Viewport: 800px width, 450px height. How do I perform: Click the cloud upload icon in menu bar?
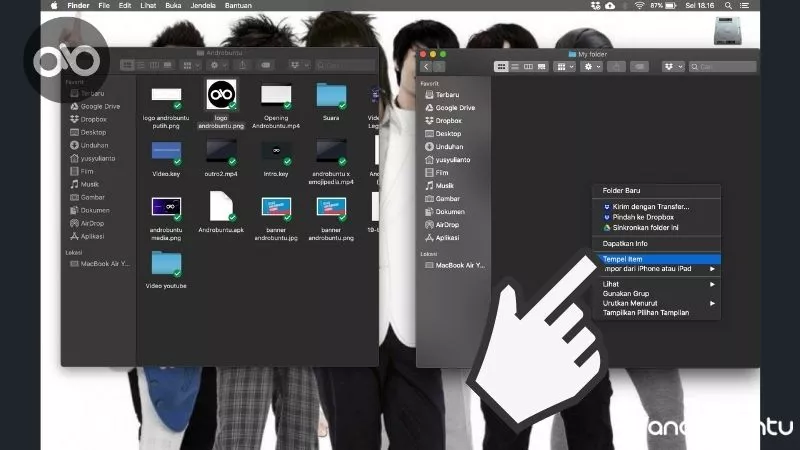(610, 6)
